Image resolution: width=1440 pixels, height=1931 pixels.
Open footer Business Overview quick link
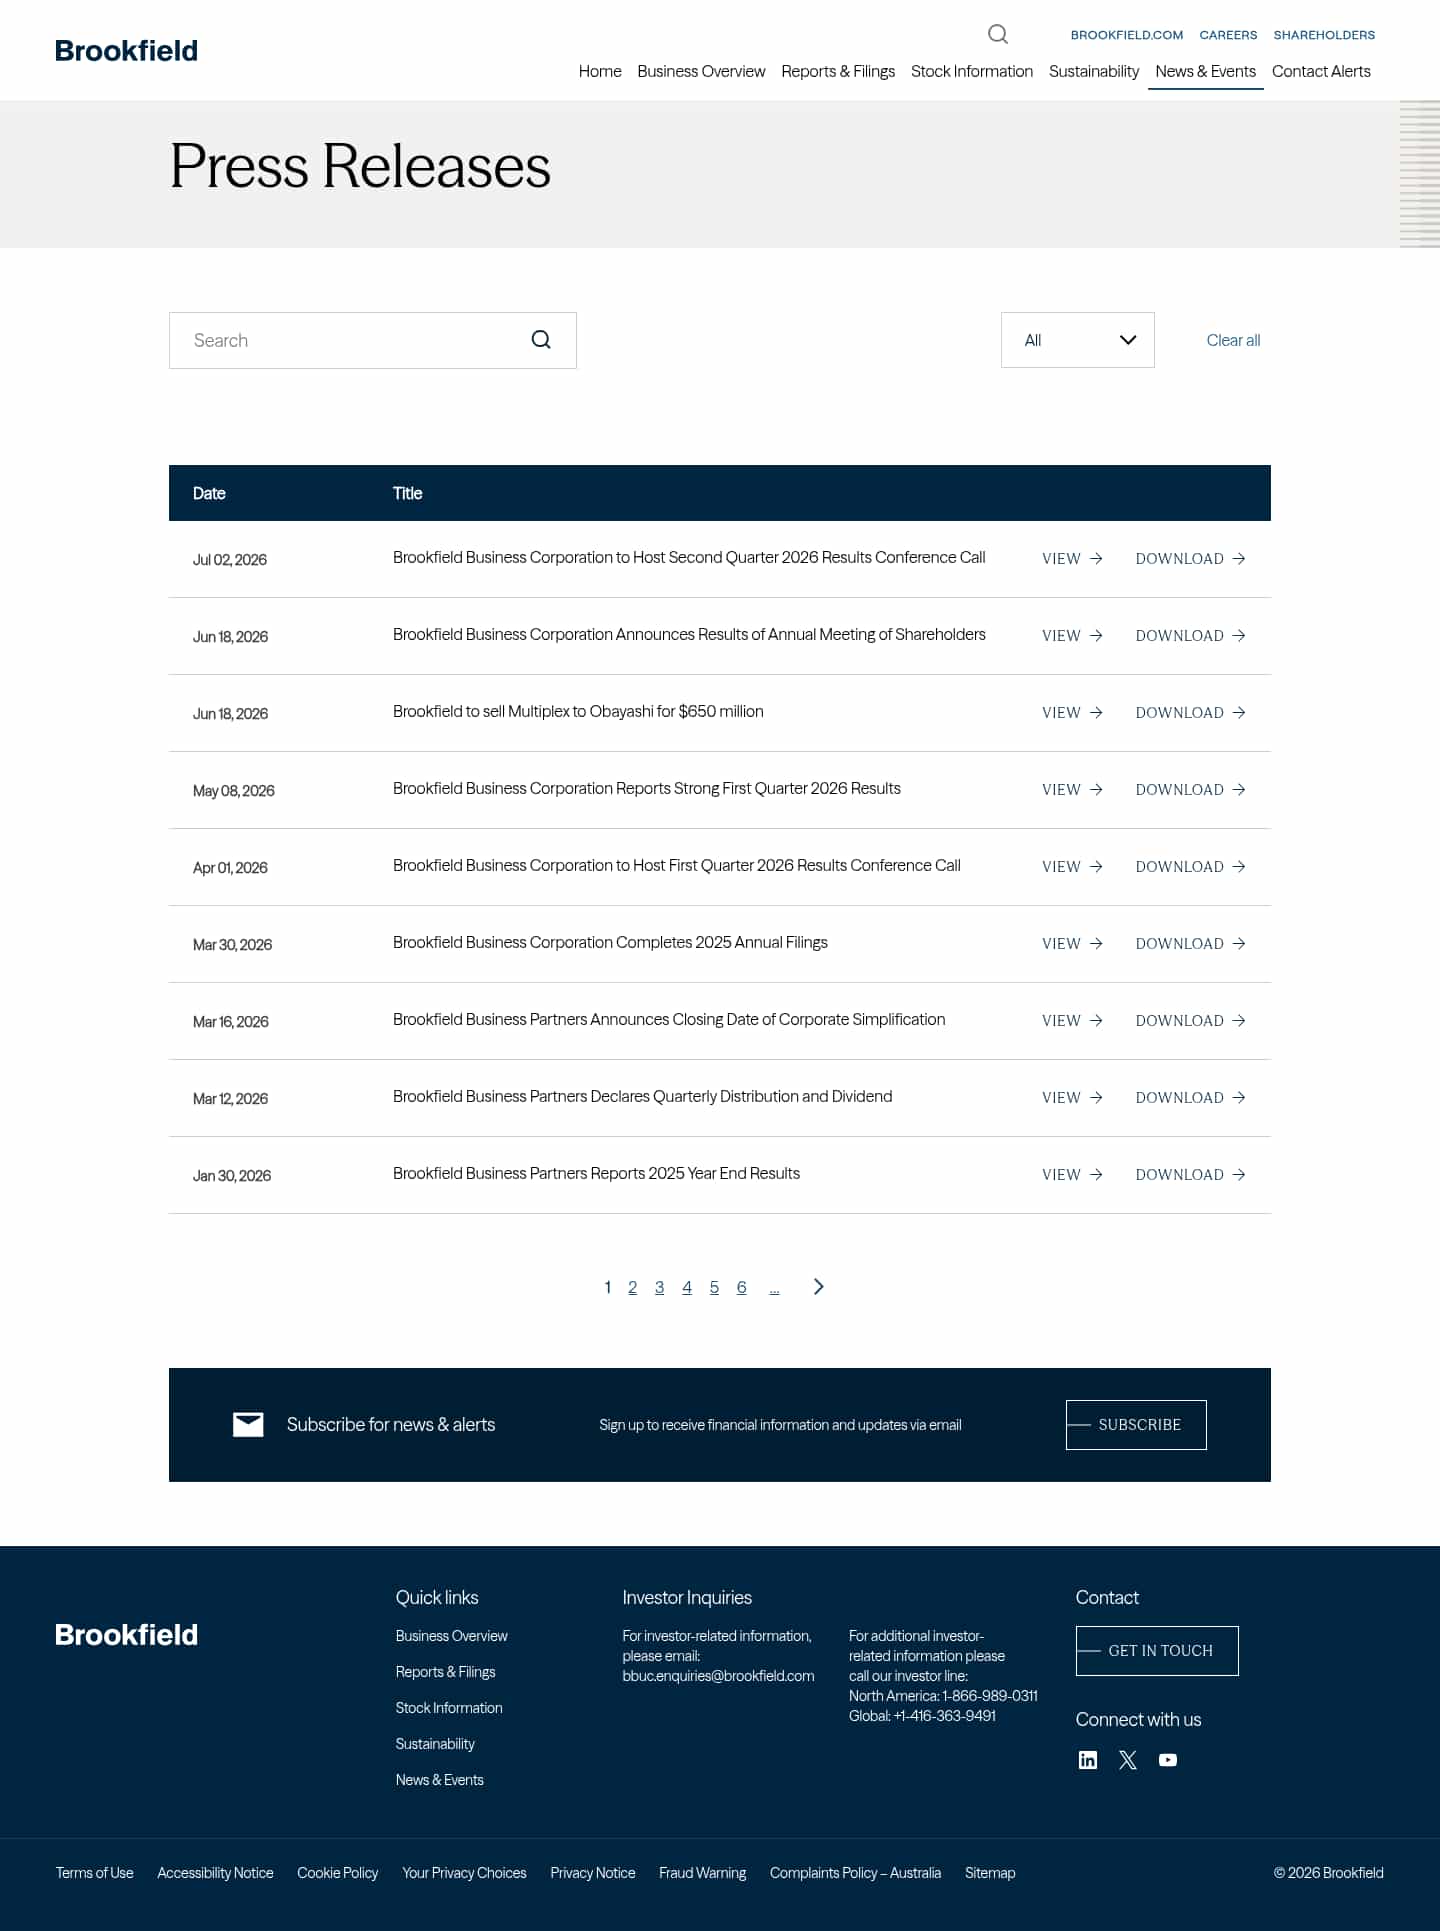coord(451,1636)
